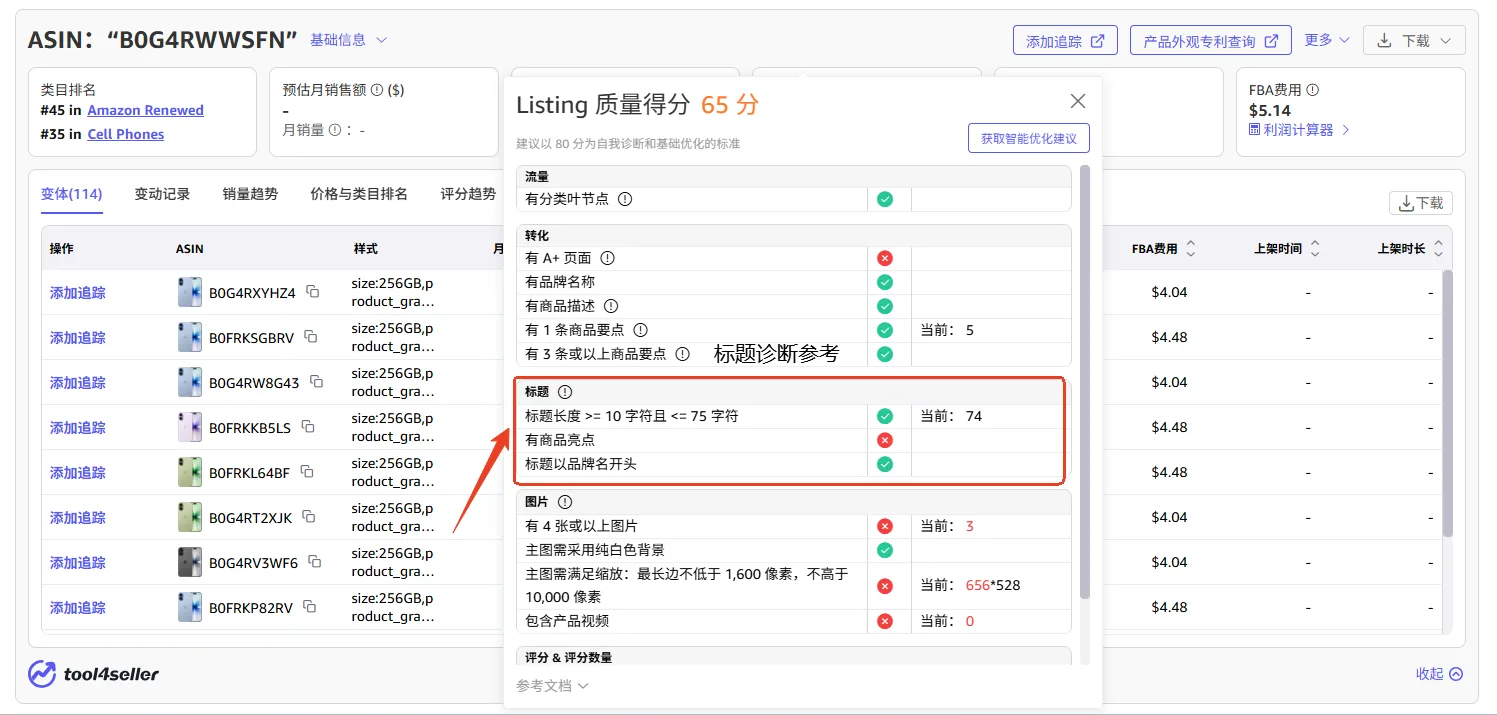Add tracking for B0FRKP82RV row
The width and height of the screenshot is (1497, 715).
pyautogui.click(x=78, y=608)
